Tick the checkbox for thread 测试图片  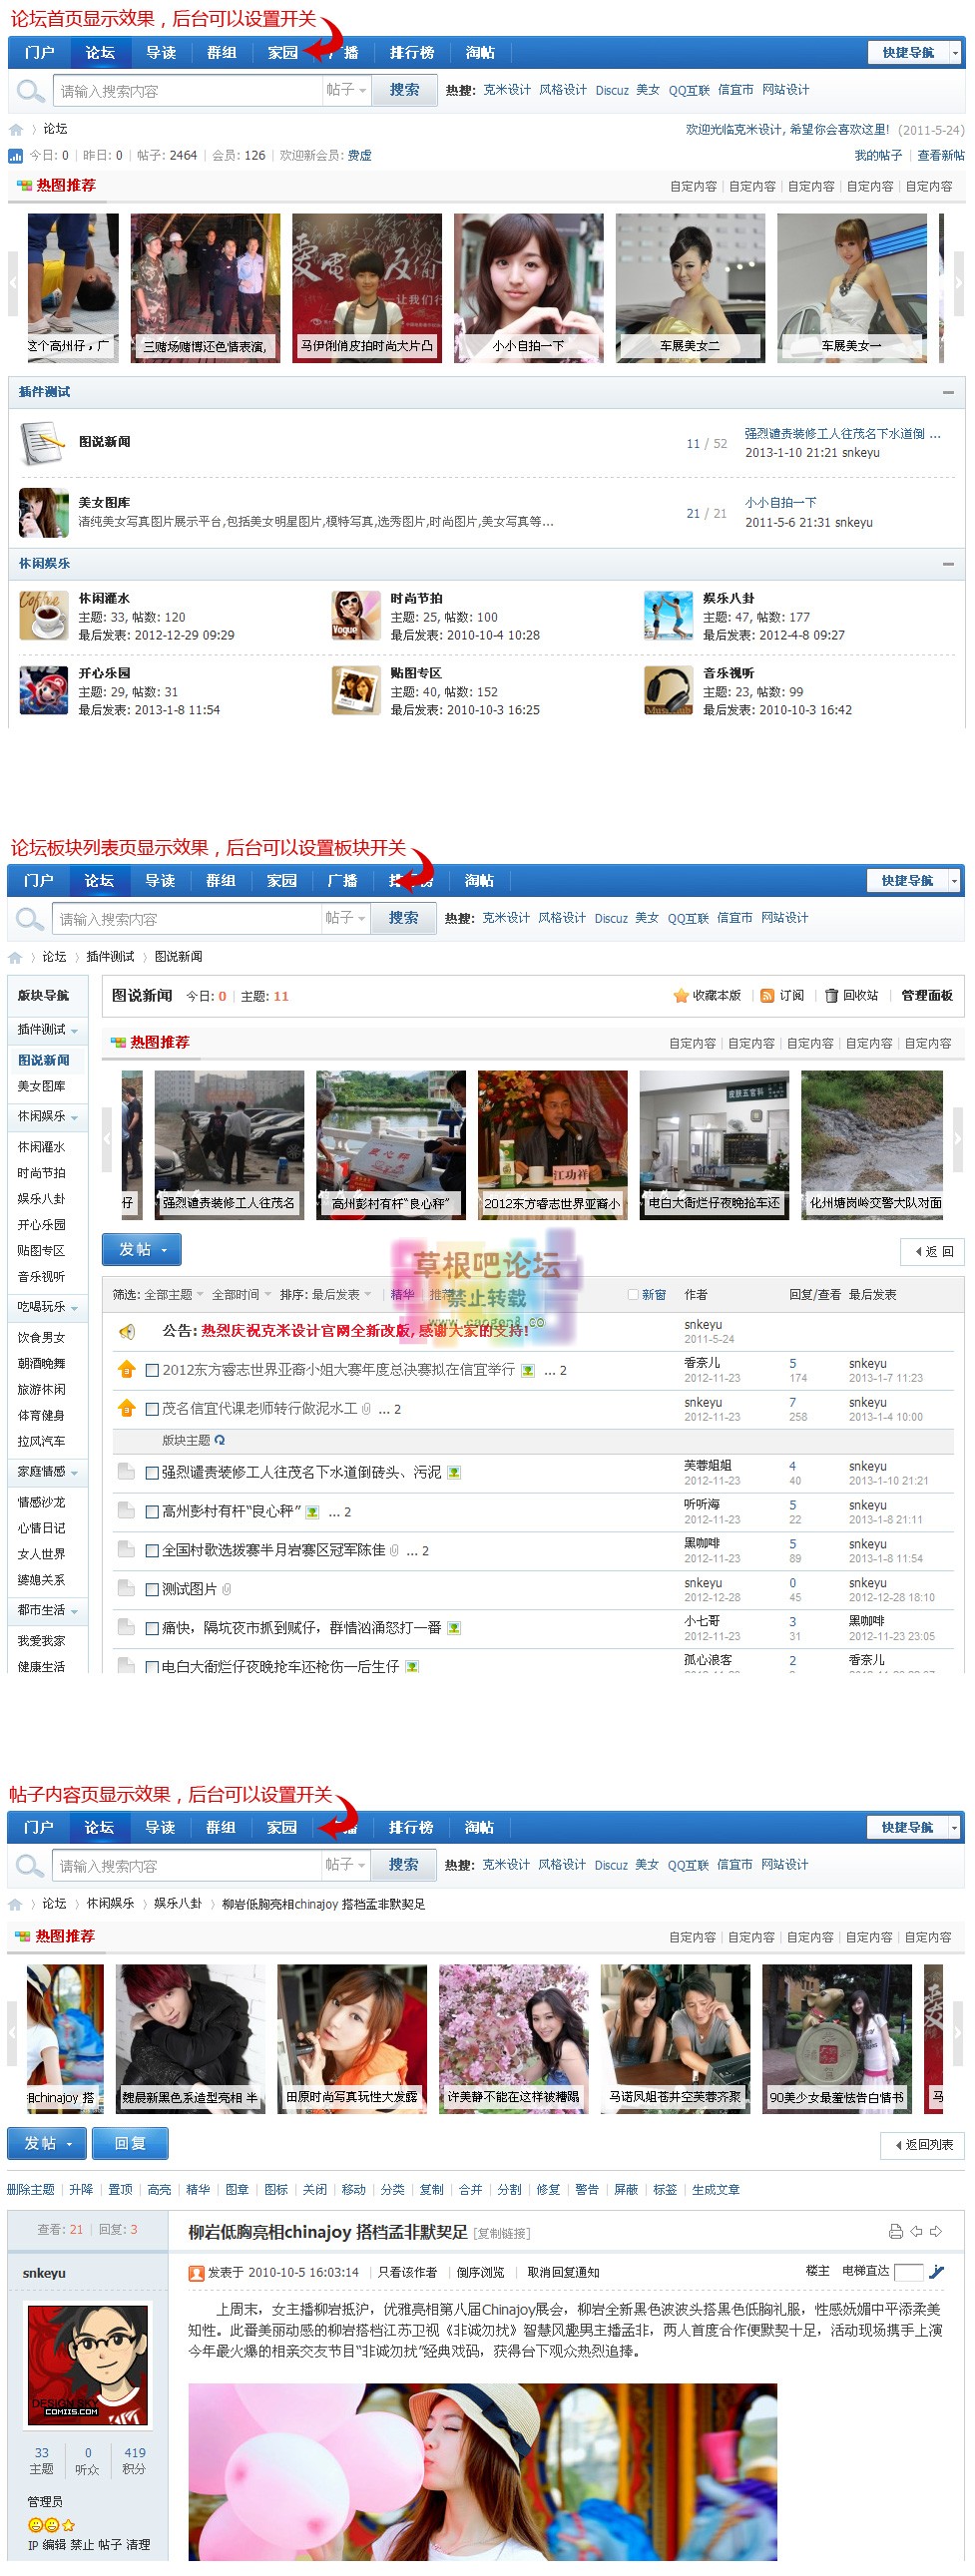[x=152, y=1589]
